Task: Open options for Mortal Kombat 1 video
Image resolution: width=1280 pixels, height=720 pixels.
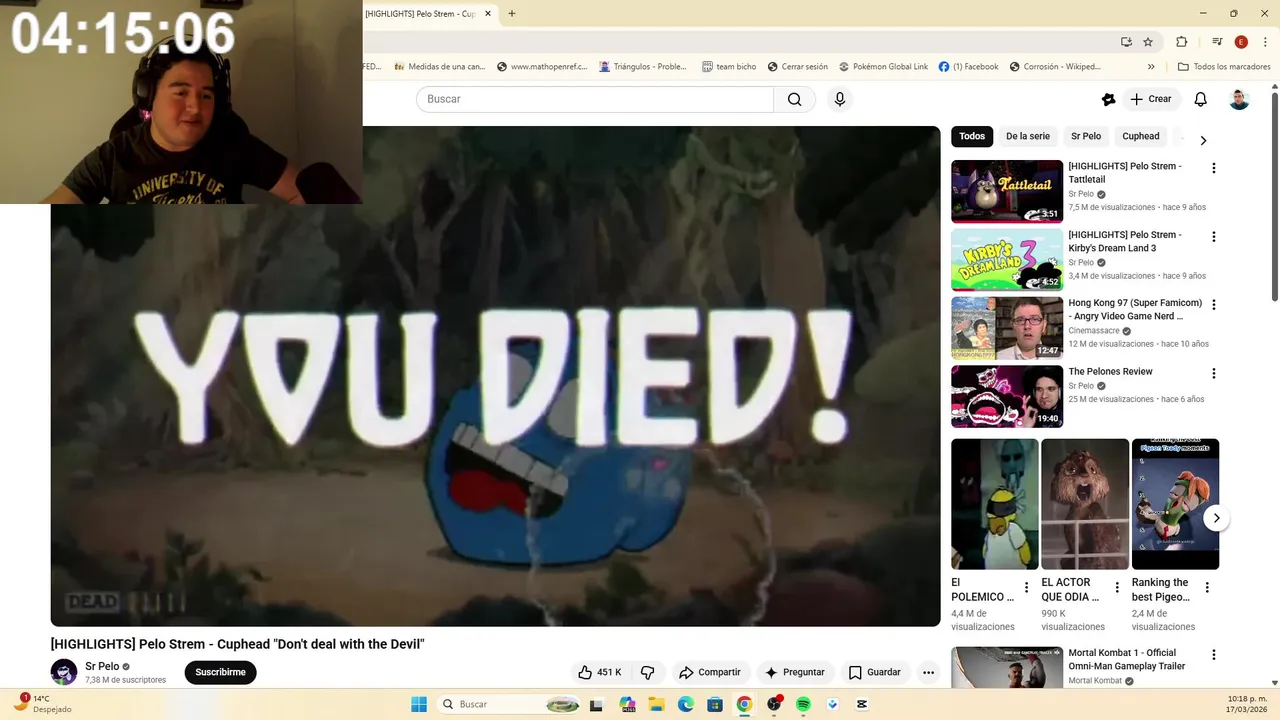Action: 1214,655
